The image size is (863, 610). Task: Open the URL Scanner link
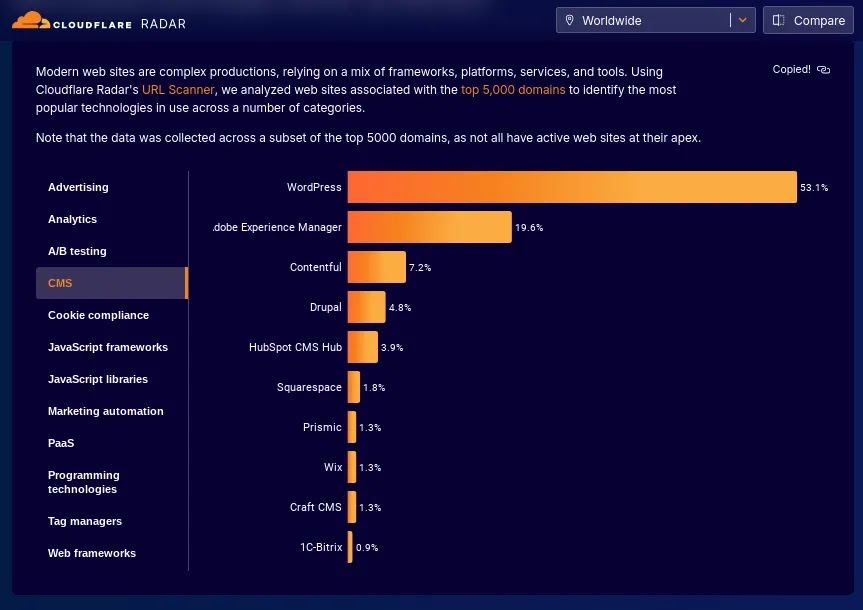click(x=178, y=90)
